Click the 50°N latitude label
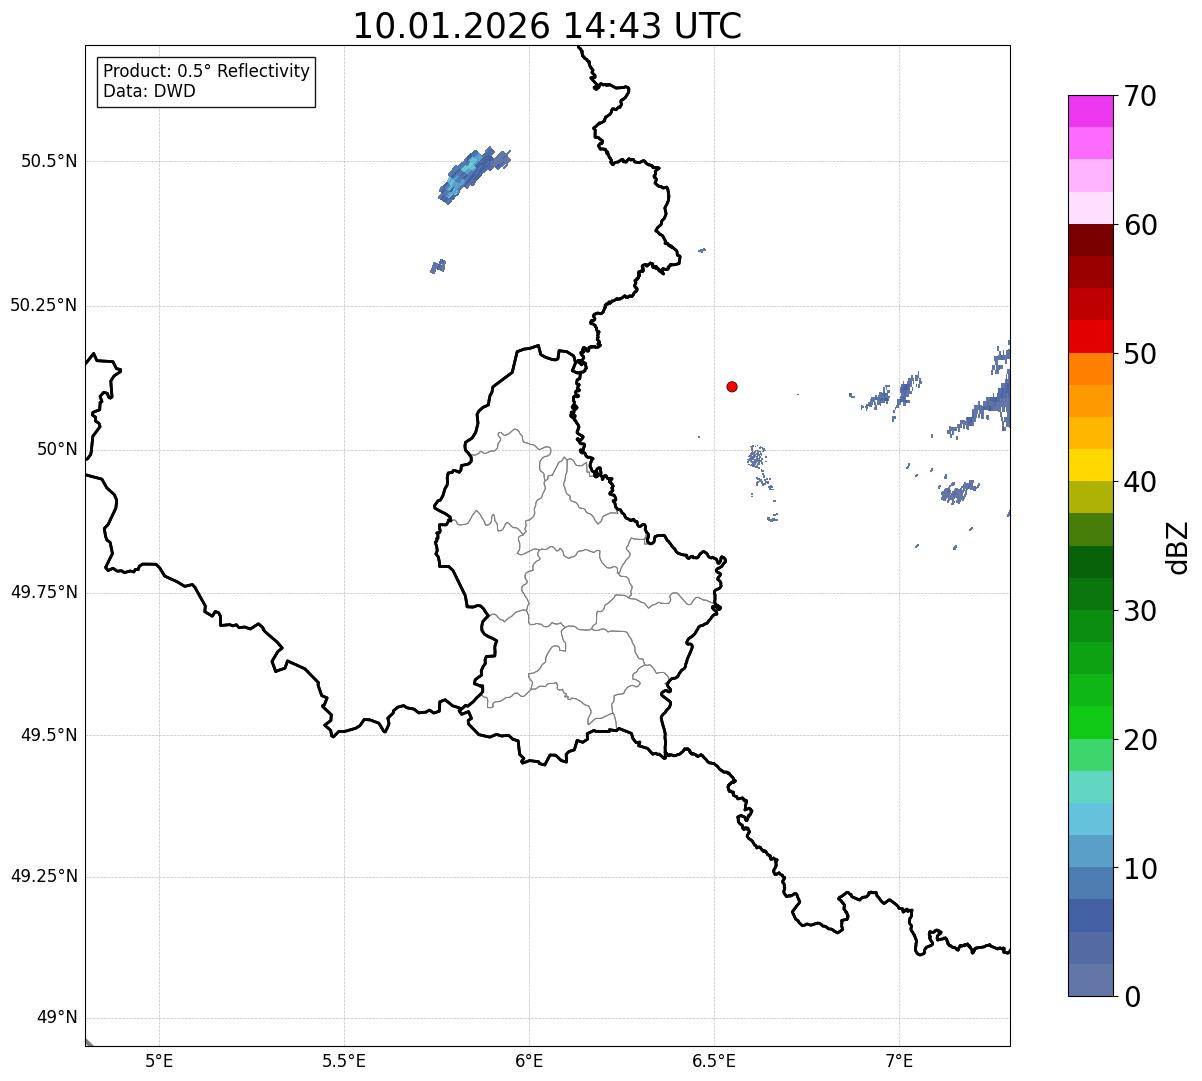Screen dimensions: 1202x1081 (x=57, y=449)
